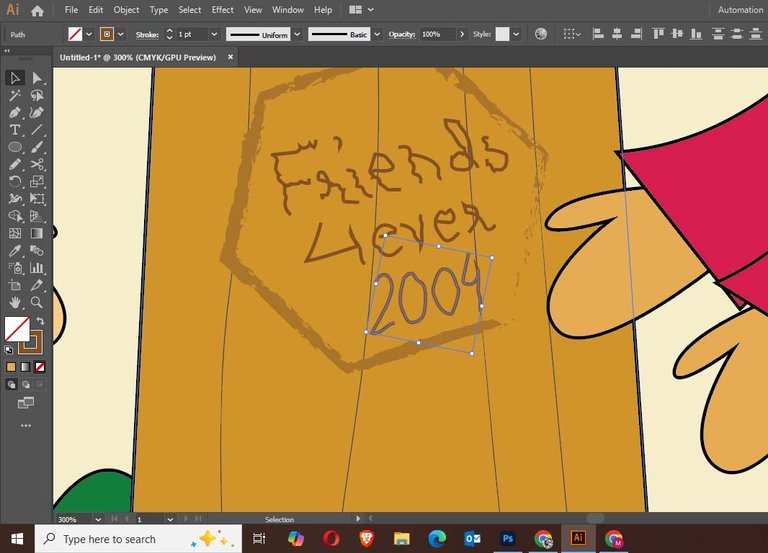
Task: Expand the opacity slider arrow
Action: [x=462, y=34]
